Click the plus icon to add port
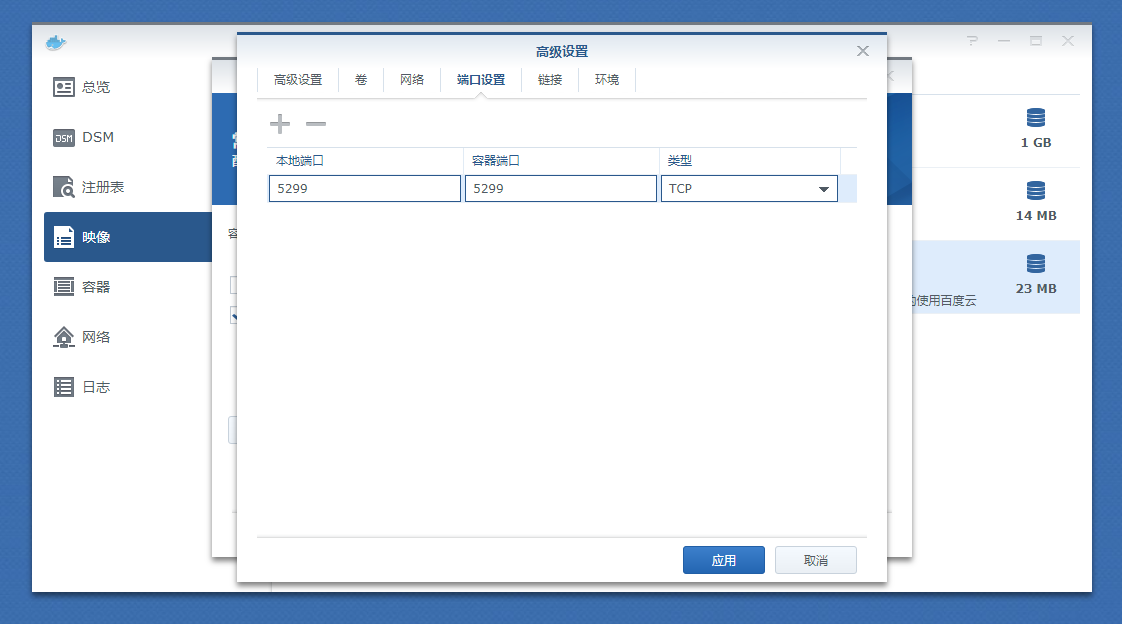 [280, 124]
